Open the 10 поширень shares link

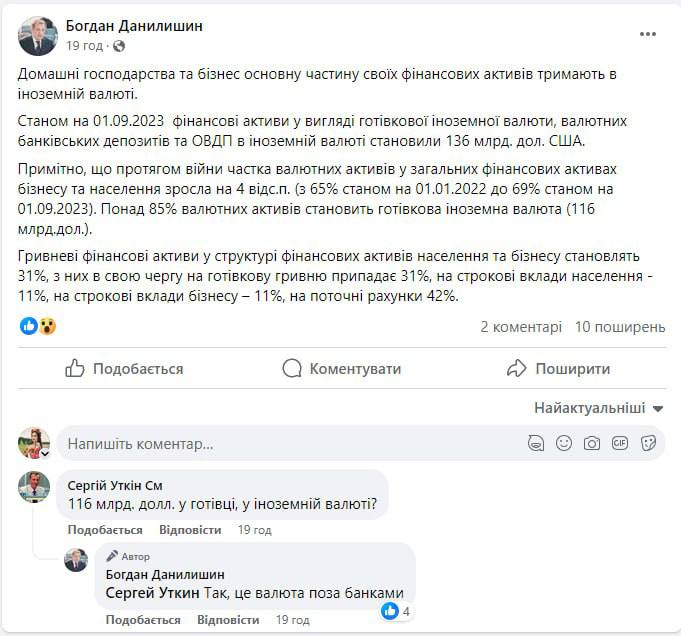point(620,326)
